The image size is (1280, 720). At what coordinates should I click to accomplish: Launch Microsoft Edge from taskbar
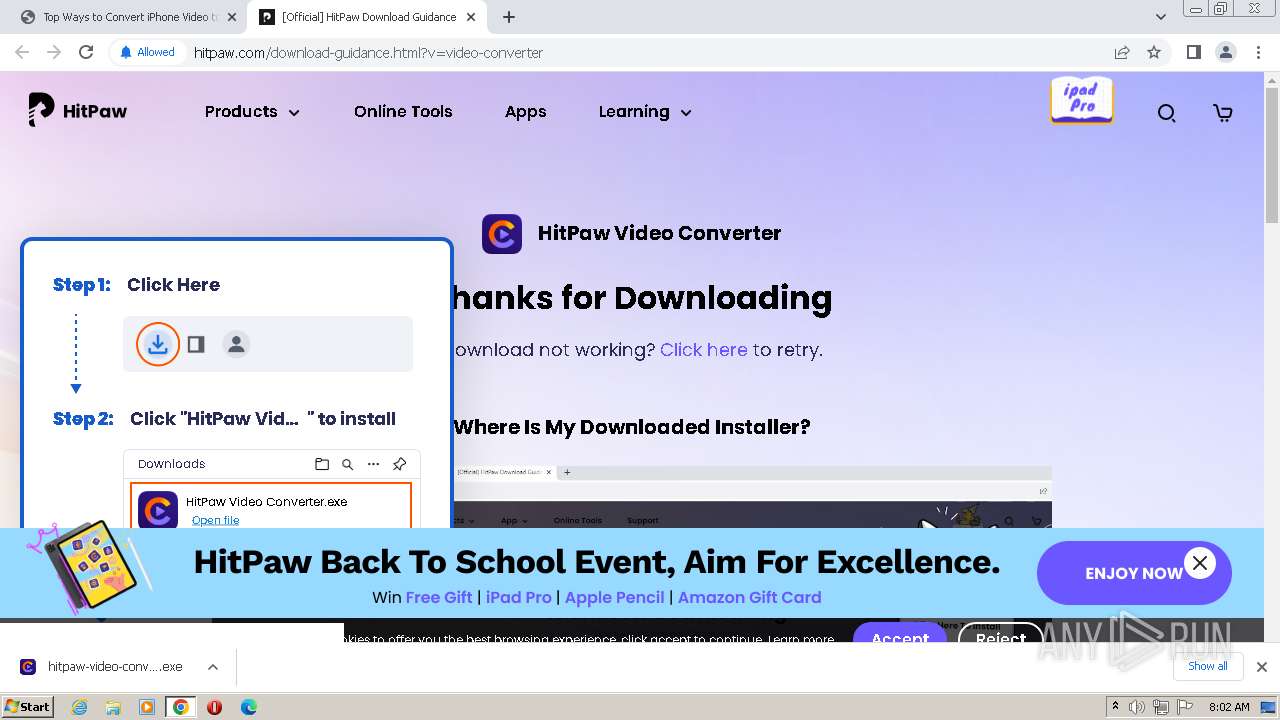[x=248, y=707]
